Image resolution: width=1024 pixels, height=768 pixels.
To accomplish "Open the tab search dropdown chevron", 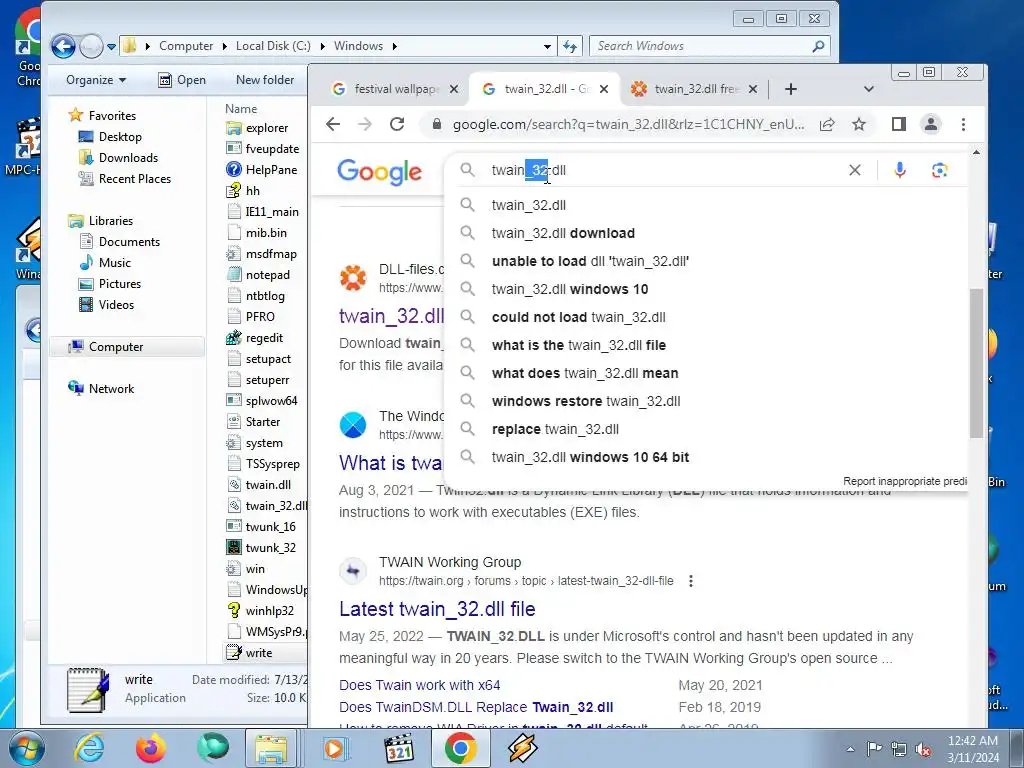I will tap(869, 89).
